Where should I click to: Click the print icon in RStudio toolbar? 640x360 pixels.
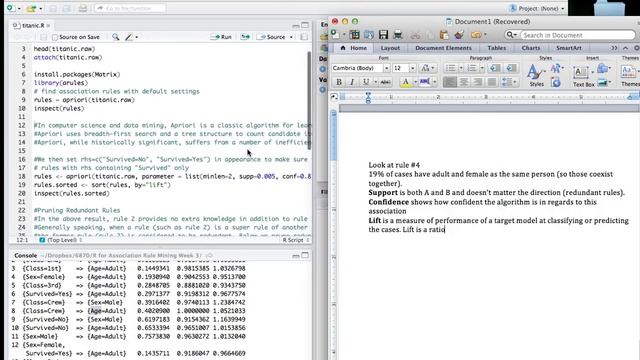(x=82, y=8)
